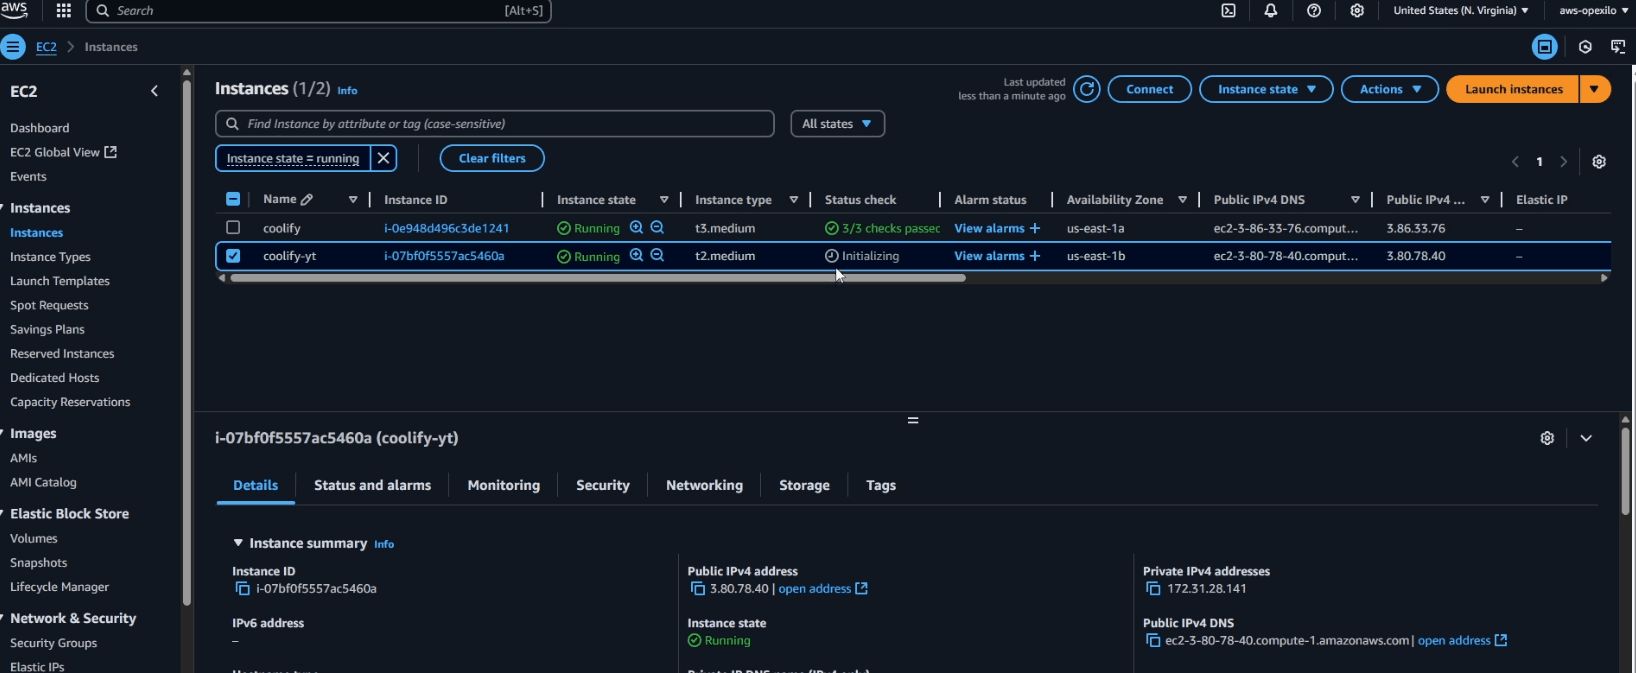Viewport: 1636px width, 673px height.
Task: Open the Storage tab
Action: (x=805, y=485)
